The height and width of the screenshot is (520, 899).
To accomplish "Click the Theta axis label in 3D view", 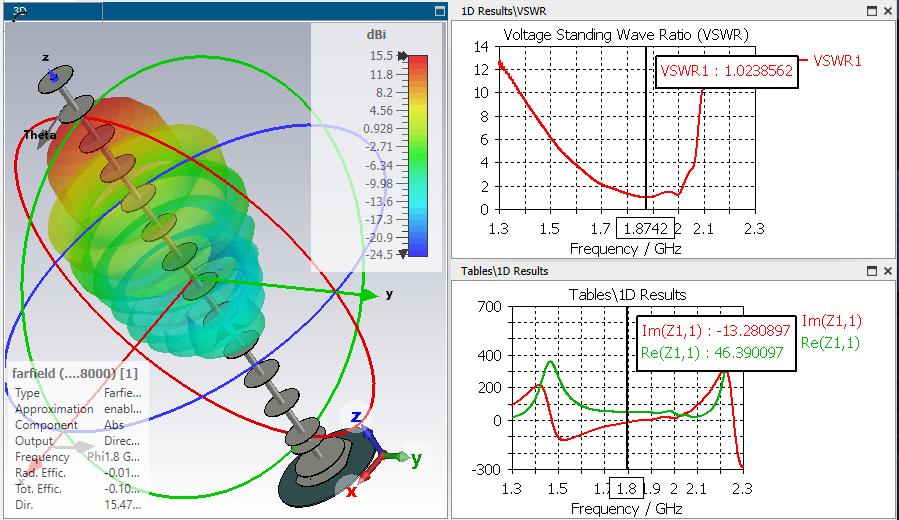I will click(40, 135).
